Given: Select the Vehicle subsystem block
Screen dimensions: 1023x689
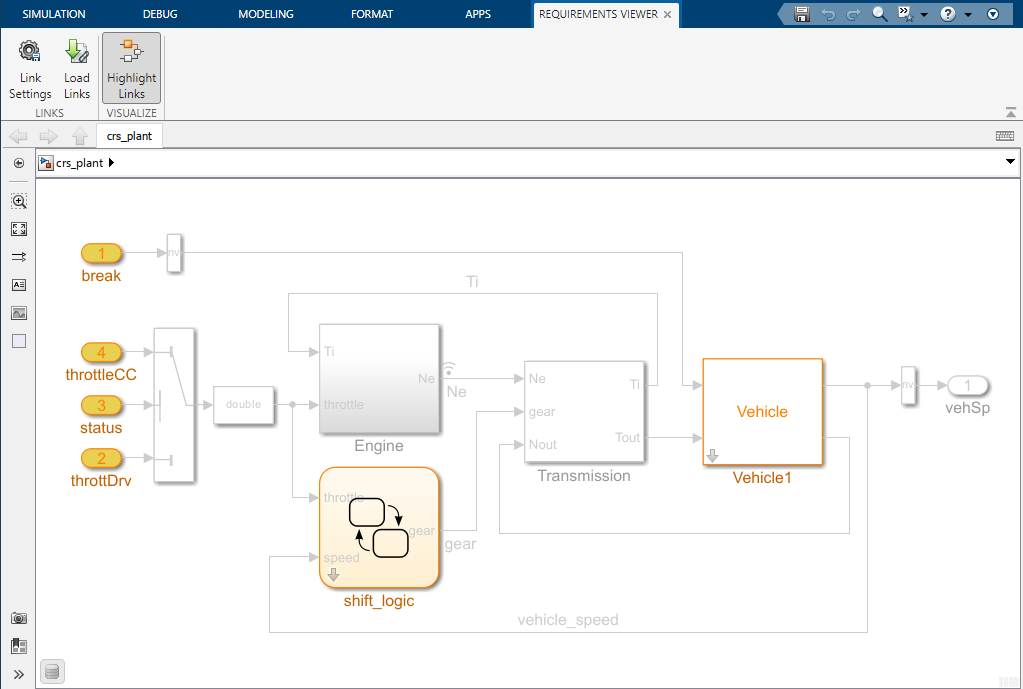Looking at the screenshot, I should click(x=762, y=412).
